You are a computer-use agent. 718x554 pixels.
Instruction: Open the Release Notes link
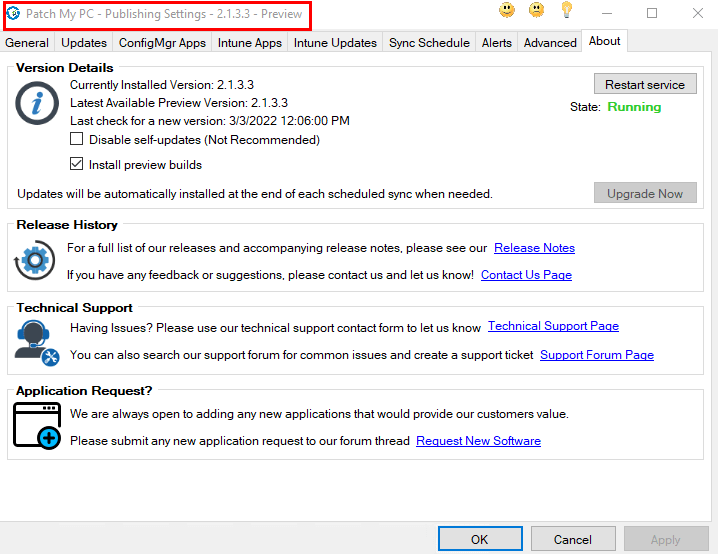tap(534, 248)
